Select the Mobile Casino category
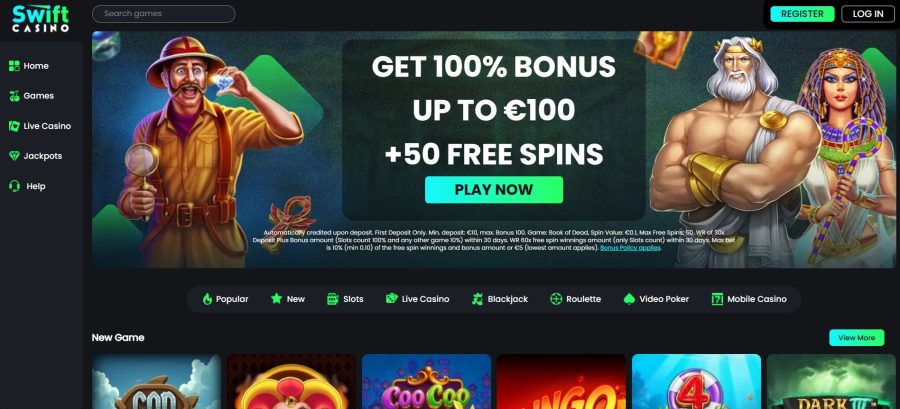The height and width of the screenshot is (409, 900). (x=749, y=299)
